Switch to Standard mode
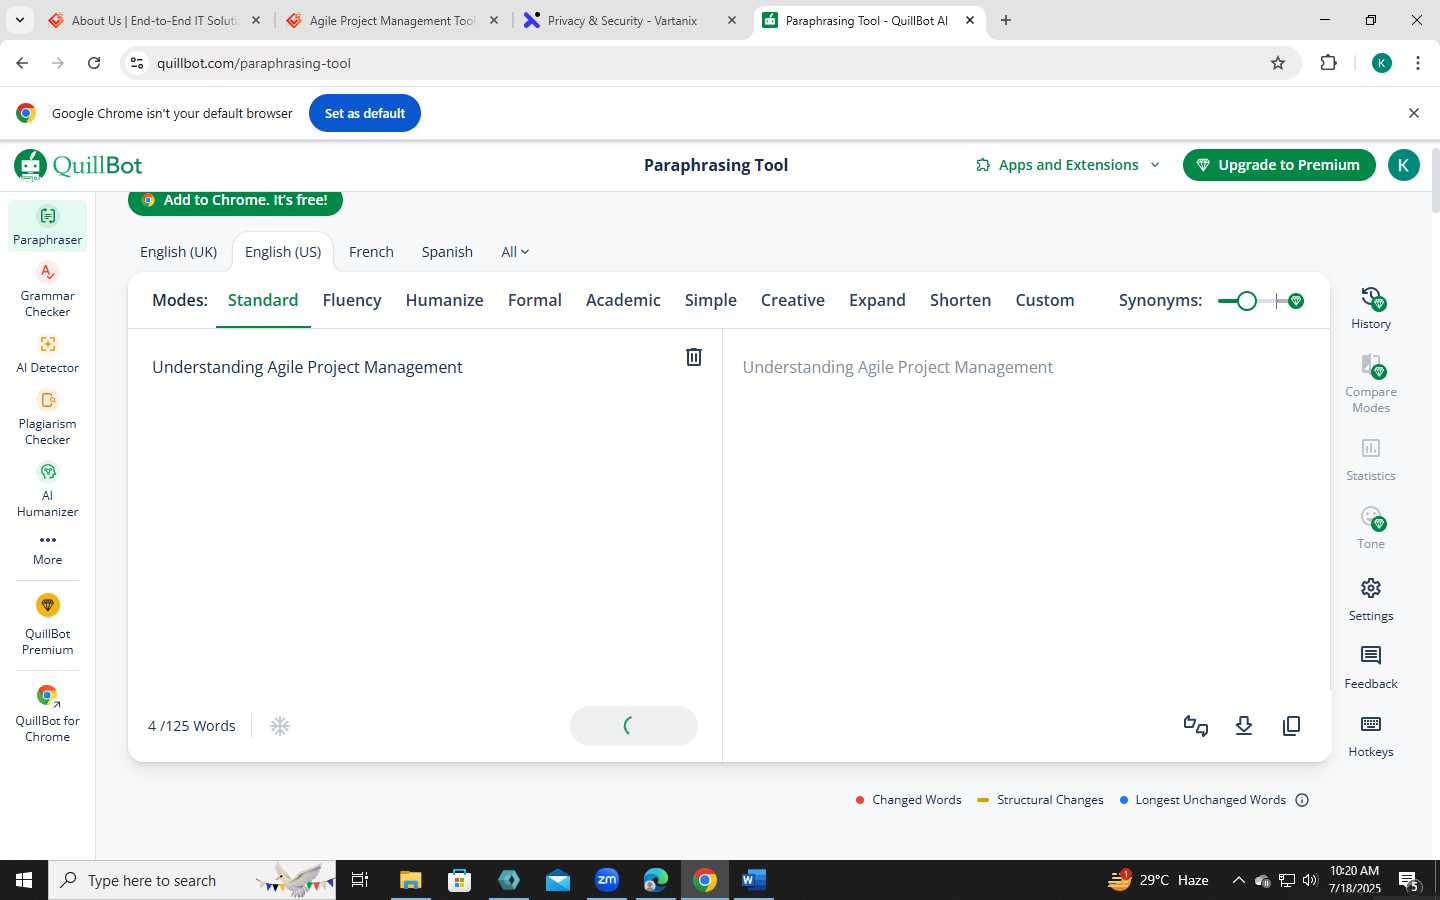This screenshot has height=900, width=1440. click(263, 300)
